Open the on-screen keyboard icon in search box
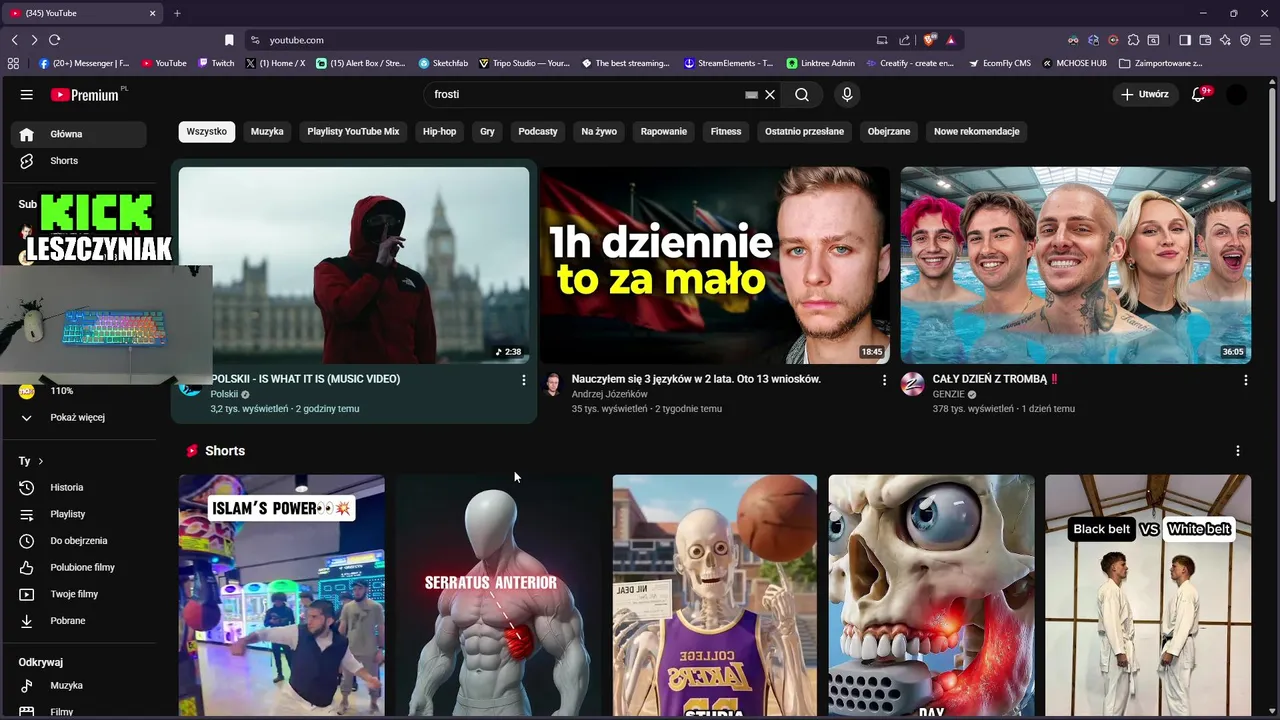 (751, 94)
